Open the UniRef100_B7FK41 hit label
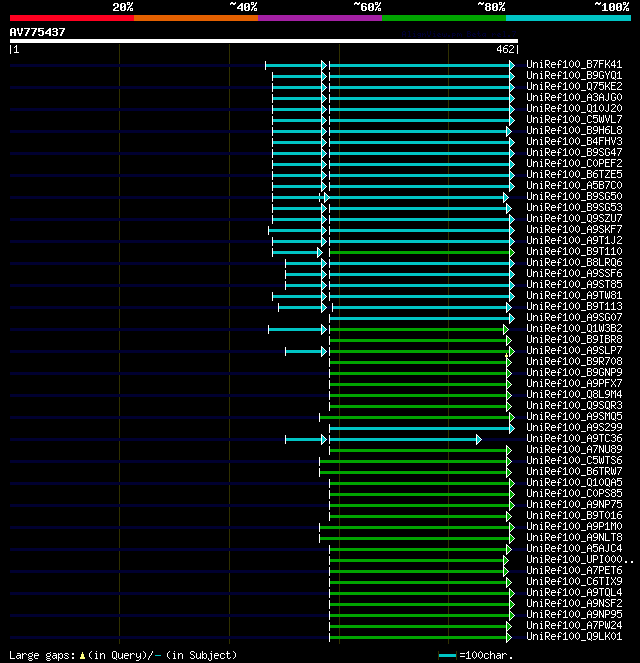 point(574,64)
